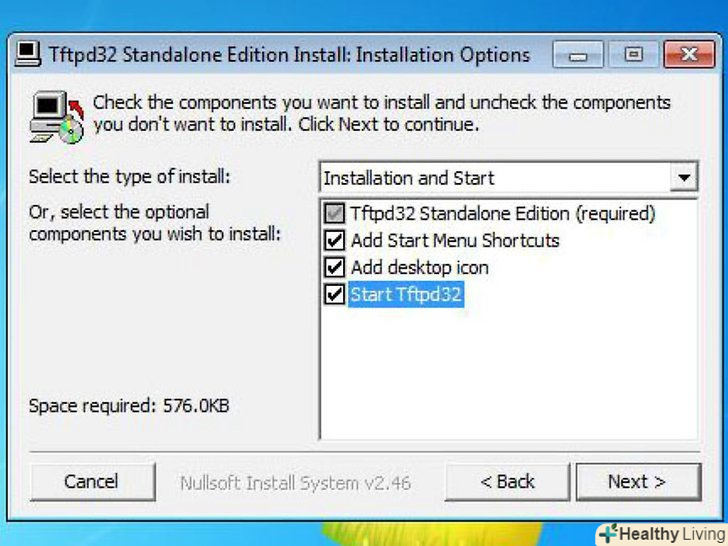The width and height of the screenshot is (728, 546).
Task: Click the Tftpd32 installer icon in title bar
Action: (28, 54)
